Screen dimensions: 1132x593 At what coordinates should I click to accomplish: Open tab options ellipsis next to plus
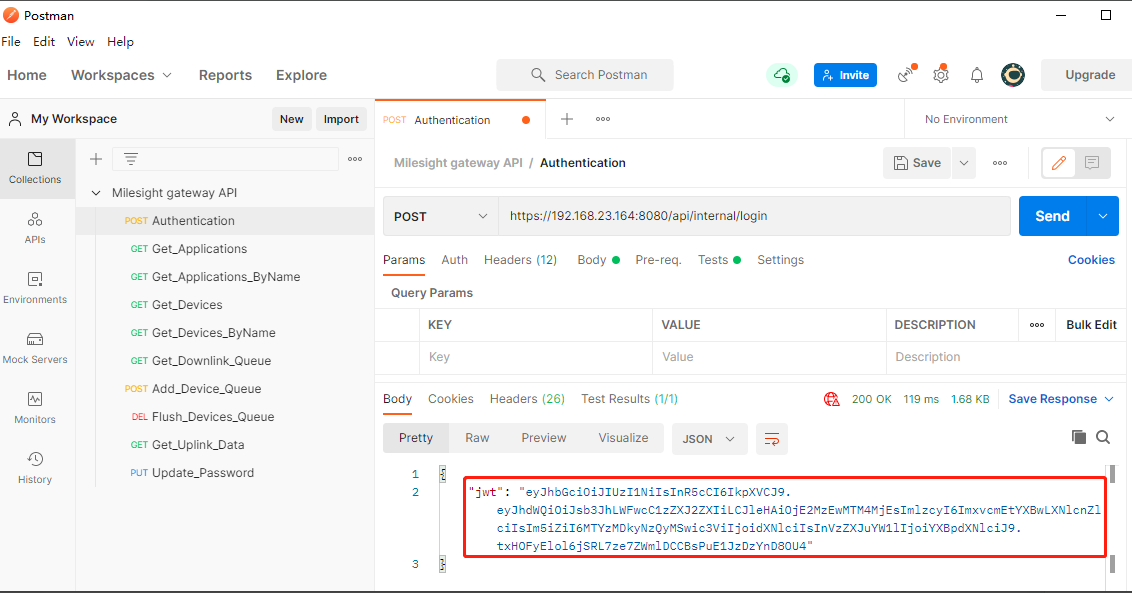coord(603,119)
